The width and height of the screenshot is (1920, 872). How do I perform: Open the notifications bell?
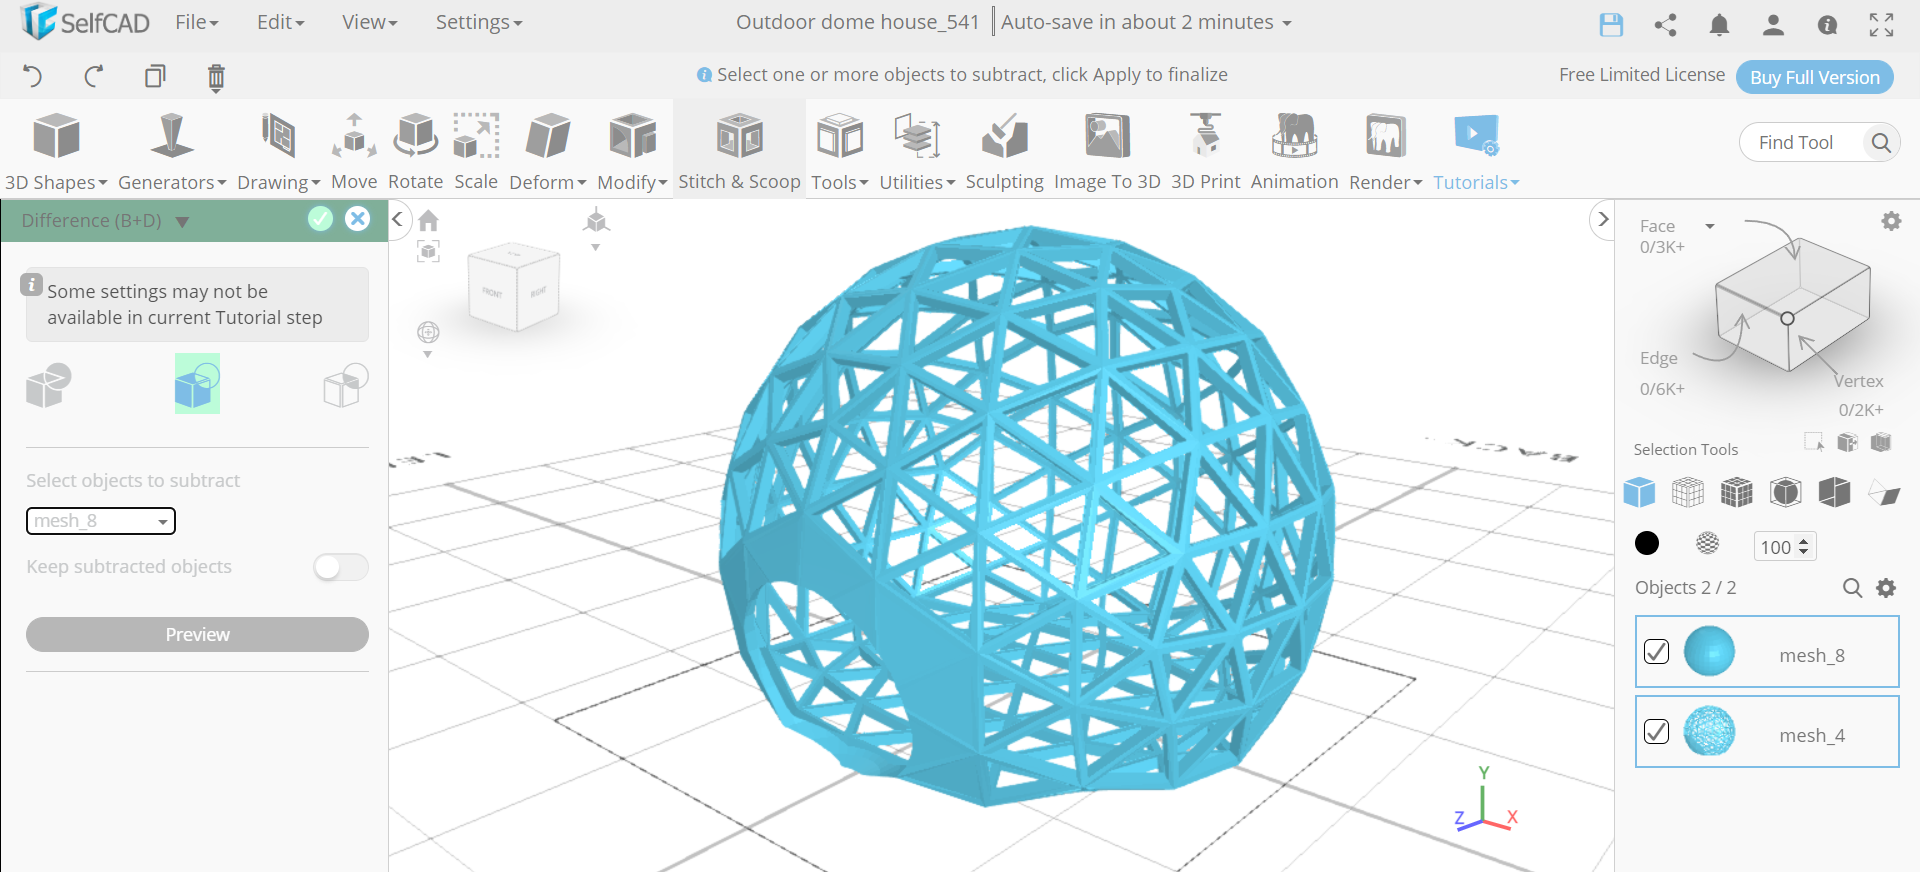click(1719, 25)
